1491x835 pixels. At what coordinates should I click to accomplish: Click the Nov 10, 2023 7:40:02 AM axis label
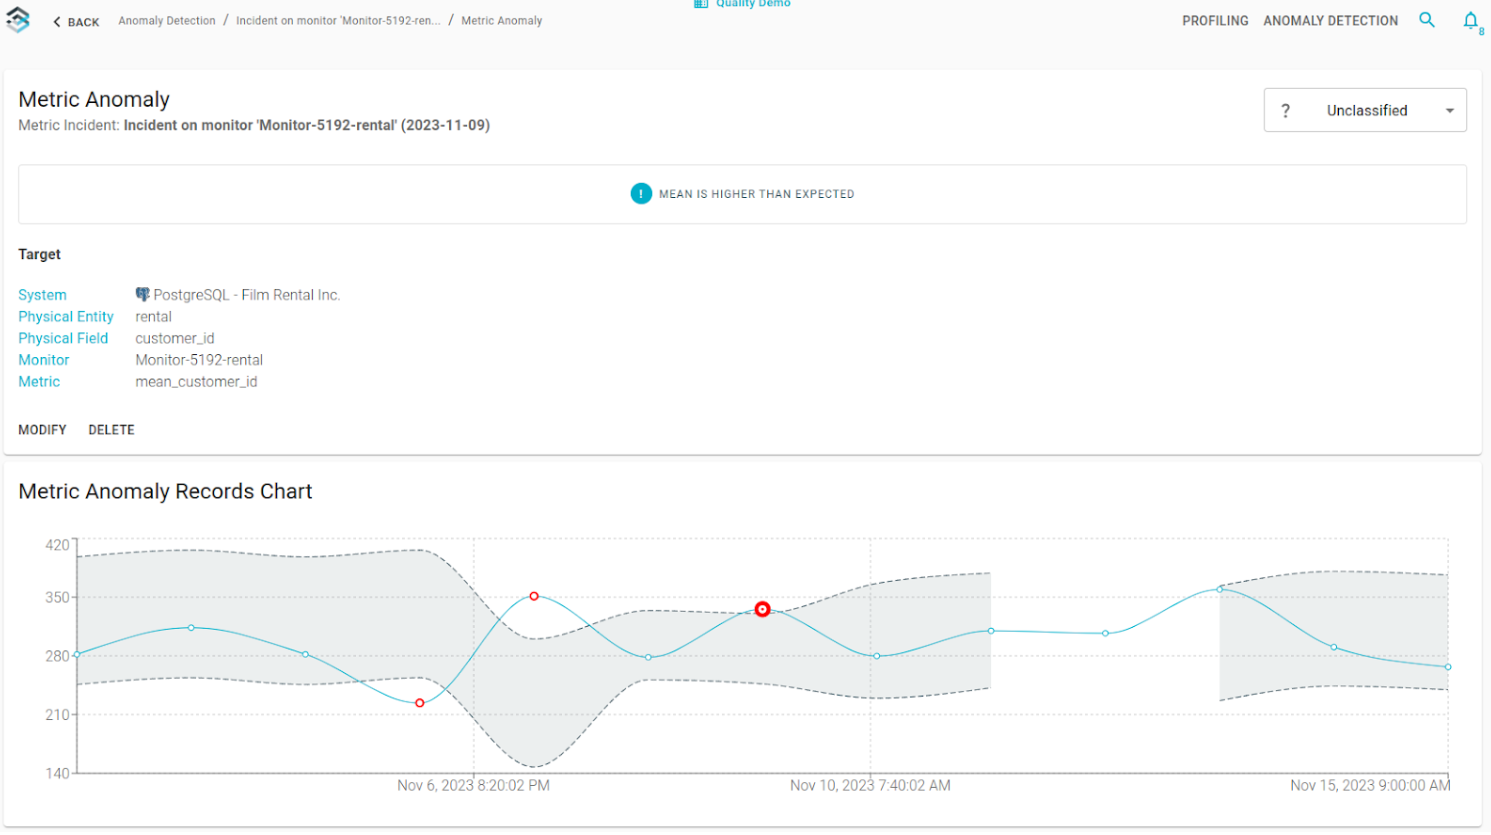point(870,786)
